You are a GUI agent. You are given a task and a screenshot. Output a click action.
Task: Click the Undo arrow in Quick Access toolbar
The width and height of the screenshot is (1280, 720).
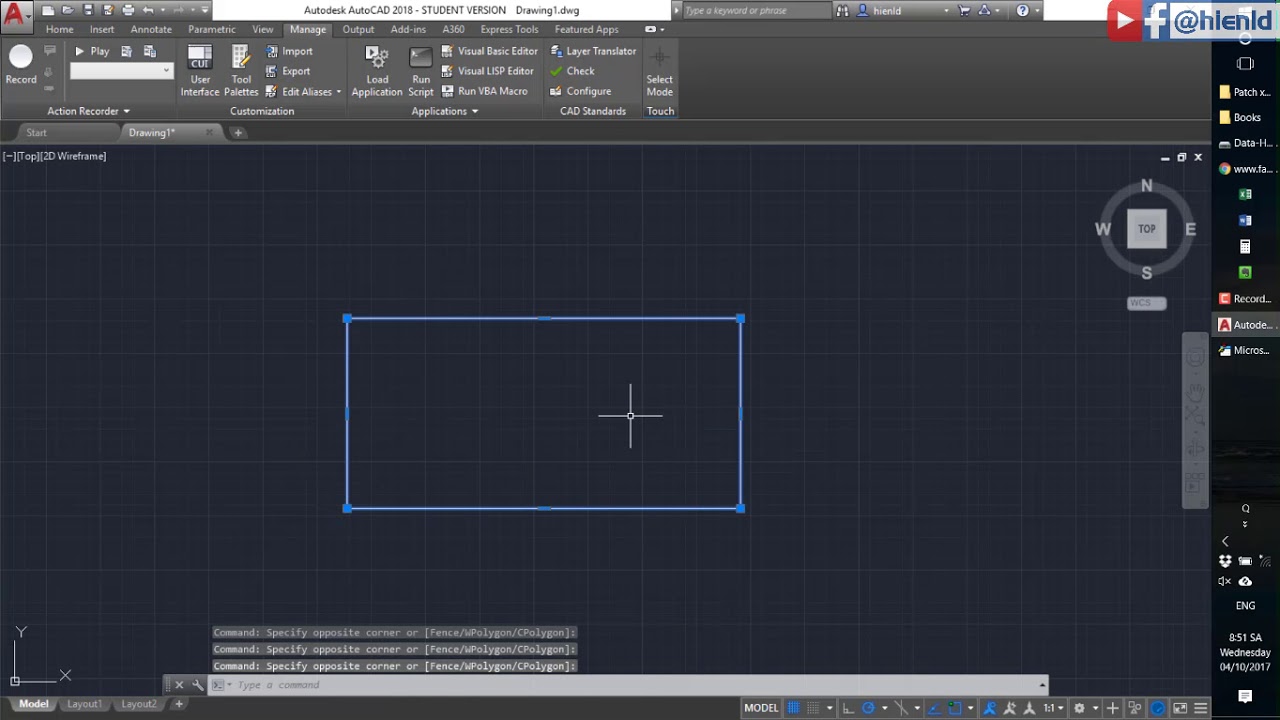(x=148, y=10)
